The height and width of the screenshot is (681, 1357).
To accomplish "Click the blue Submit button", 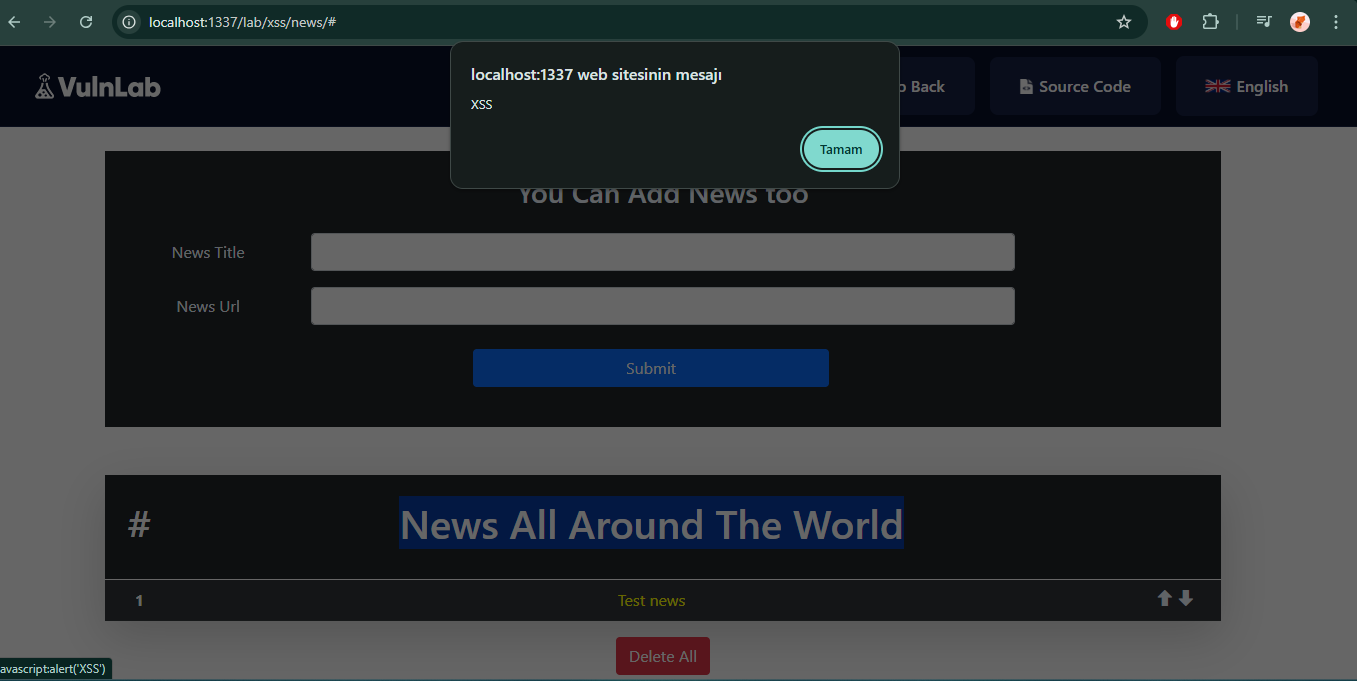I will [x=651, y=368].
